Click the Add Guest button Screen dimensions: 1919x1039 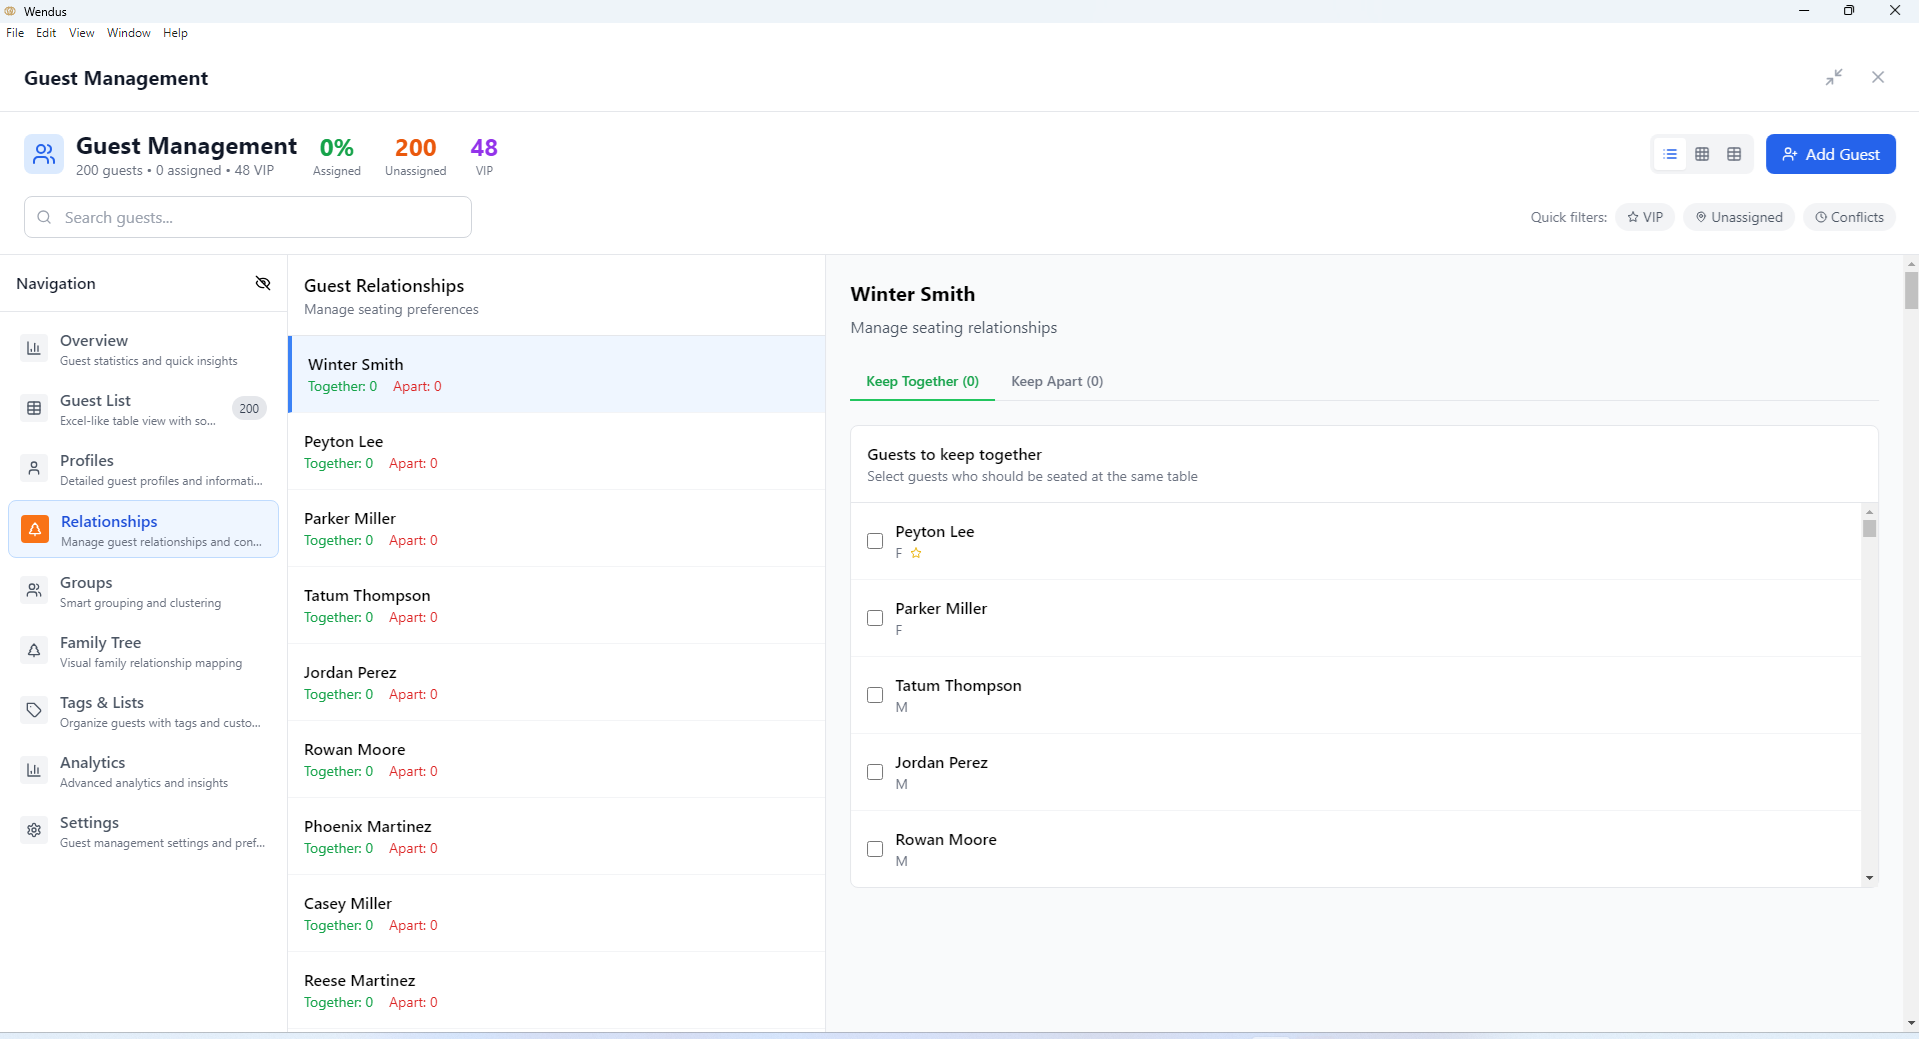[1831, 154]
